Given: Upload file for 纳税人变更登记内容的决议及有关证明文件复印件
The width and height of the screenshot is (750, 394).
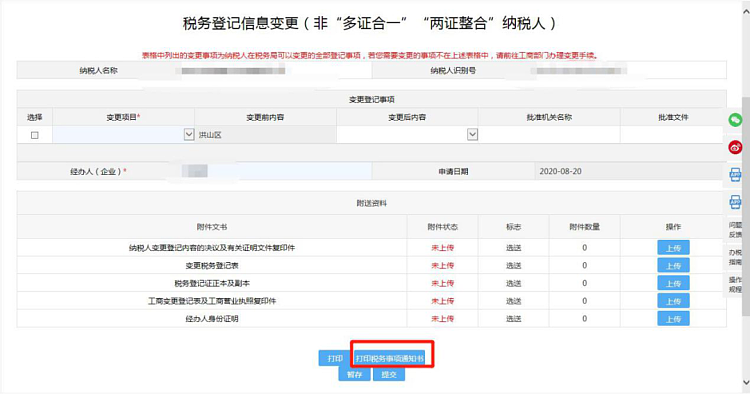Looking at the screenshot, I should click(673, 248).
